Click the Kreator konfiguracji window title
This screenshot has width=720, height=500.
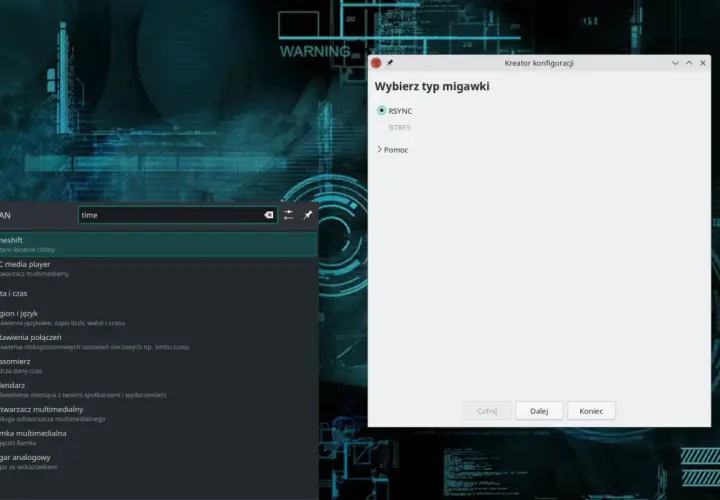tap(539, 63)
